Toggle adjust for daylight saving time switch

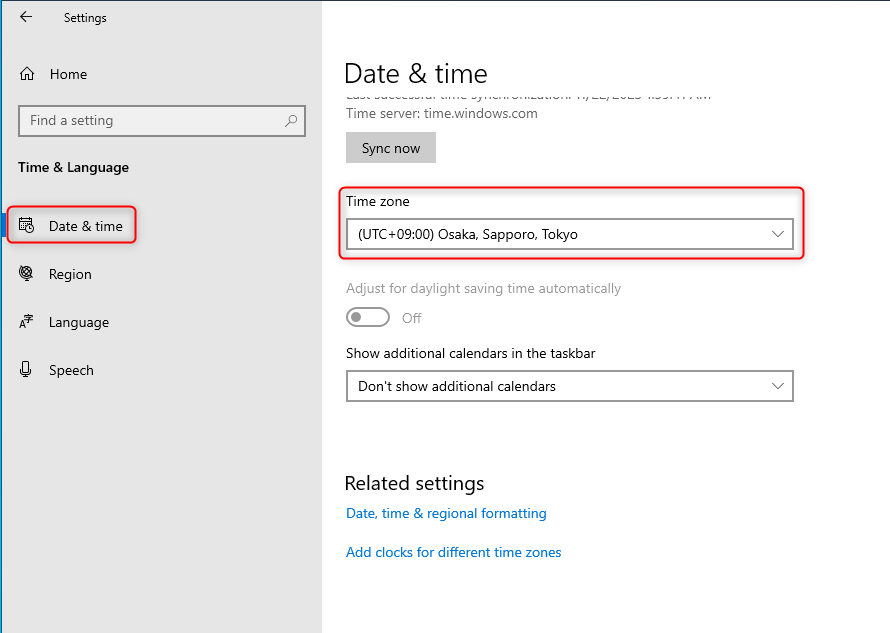pyautogui.click(x=367, y=317)
